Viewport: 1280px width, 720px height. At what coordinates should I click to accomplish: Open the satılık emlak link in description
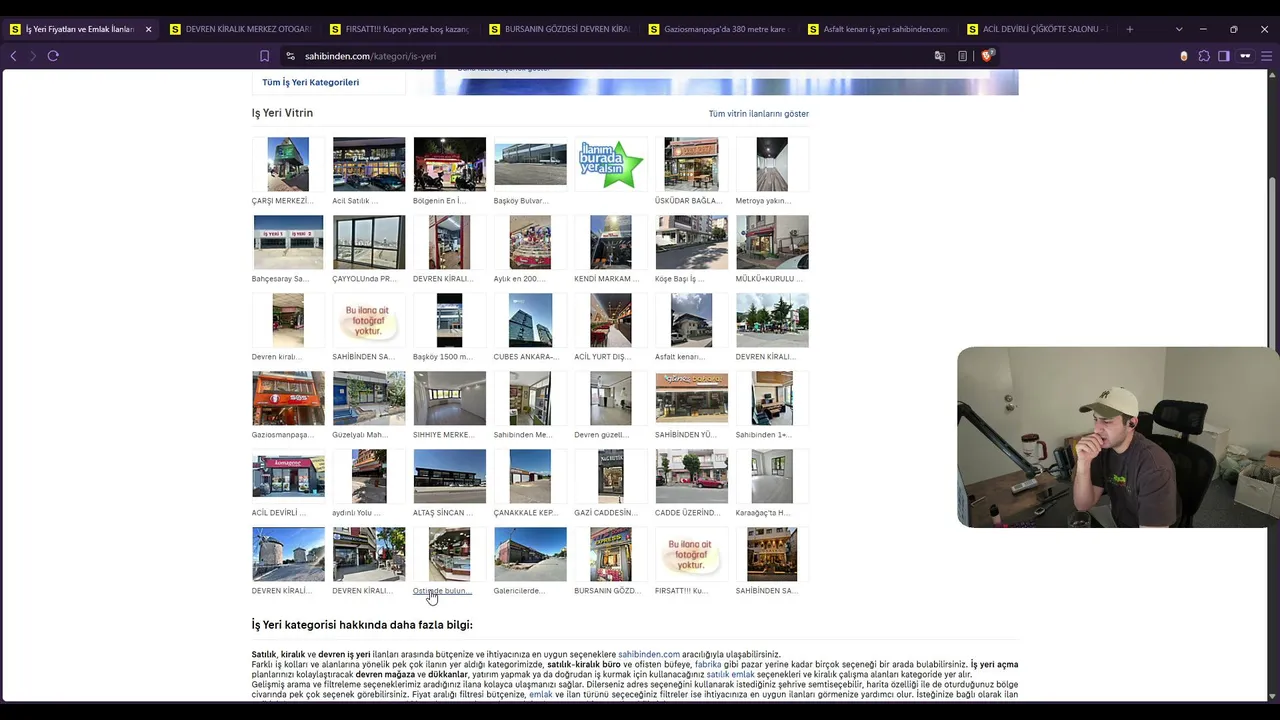pos(731,675)
